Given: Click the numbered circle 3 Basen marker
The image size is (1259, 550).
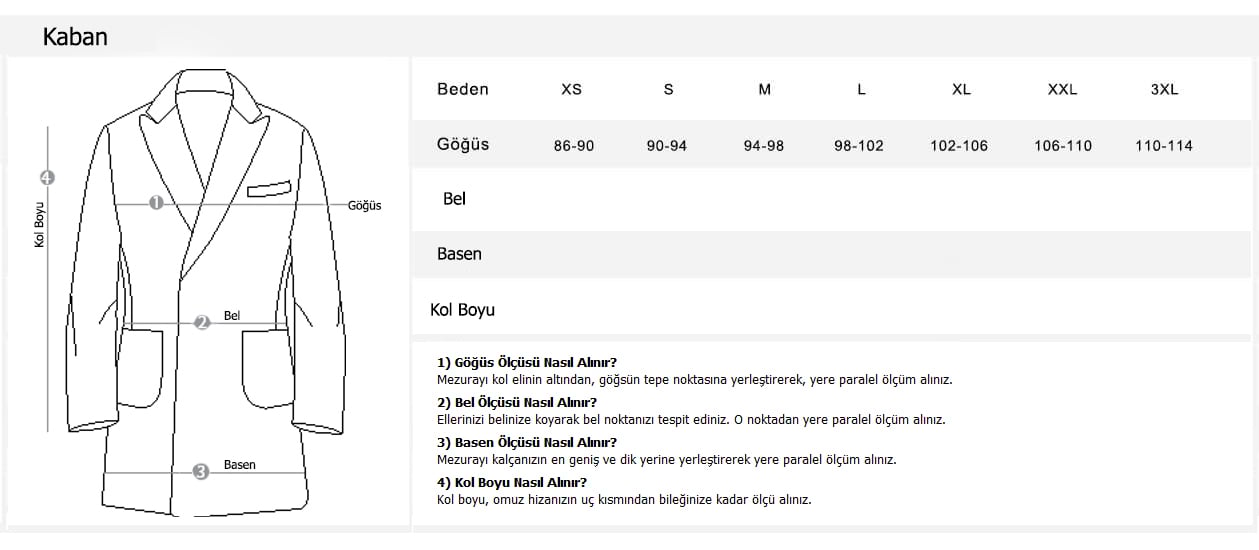Looking at the screenshot, I should point(201,471).
